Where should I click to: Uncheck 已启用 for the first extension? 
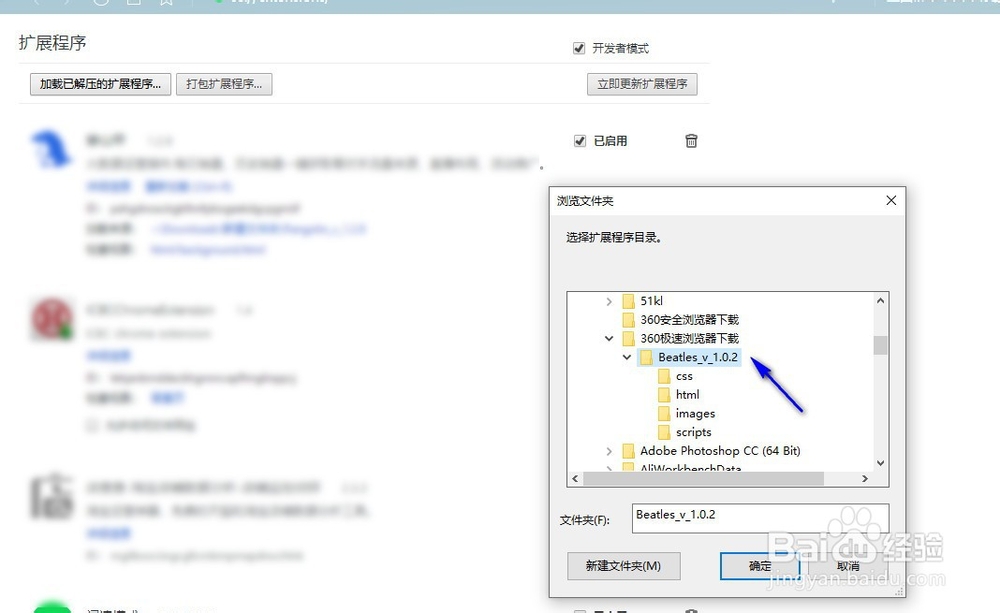pyautogui.click(x=581, y=141)
